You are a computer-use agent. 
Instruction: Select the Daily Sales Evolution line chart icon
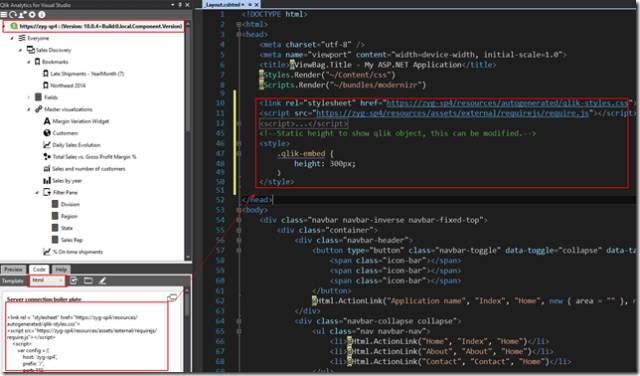[x=47, y=145]
